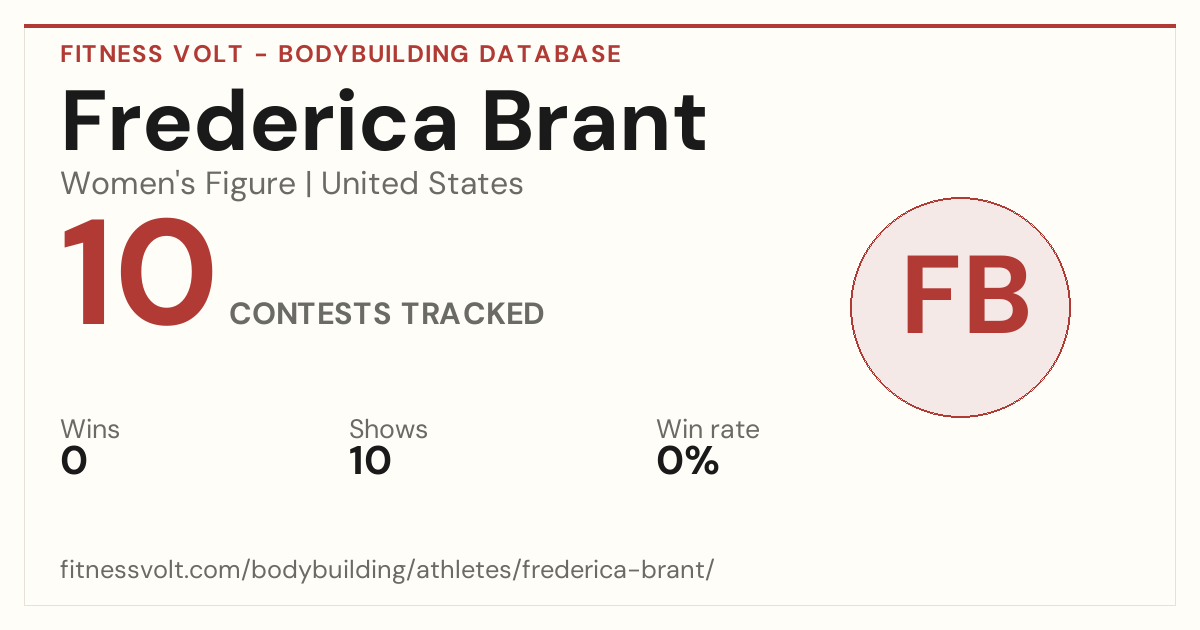Click the FB initials avatar circle
The image size is (1200, 630).
960,307
